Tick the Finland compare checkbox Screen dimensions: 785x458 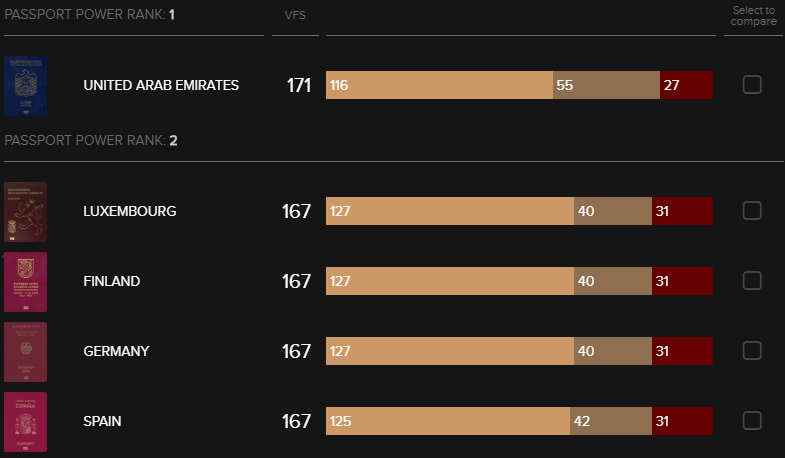[752, 281]
